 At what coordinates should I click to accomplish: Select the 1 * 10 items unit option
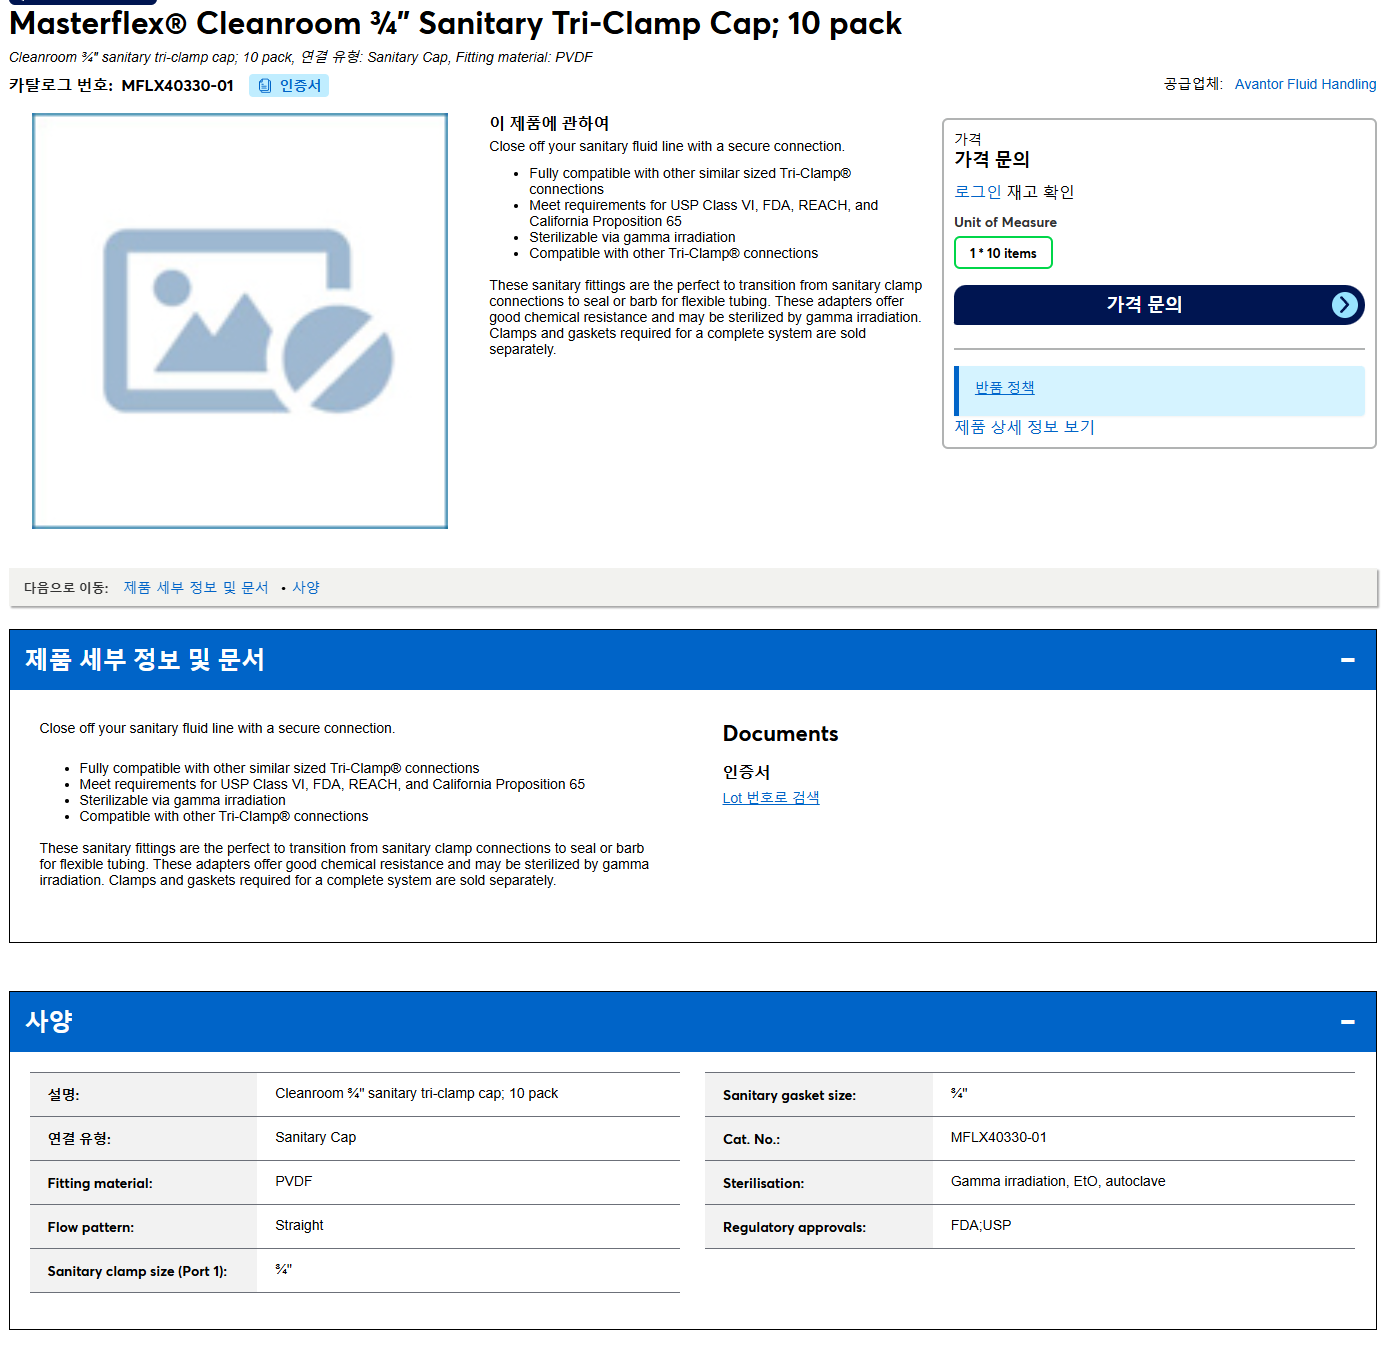tap(1003, 253)
